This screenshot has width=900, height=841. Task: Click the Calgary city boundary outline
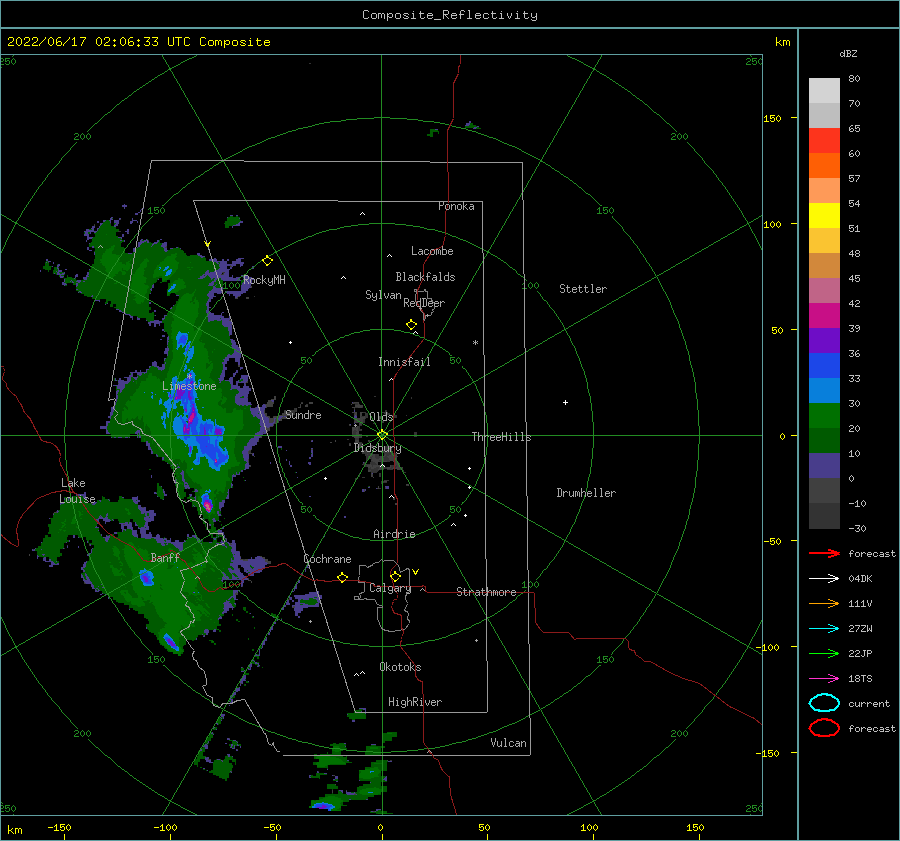383,596
